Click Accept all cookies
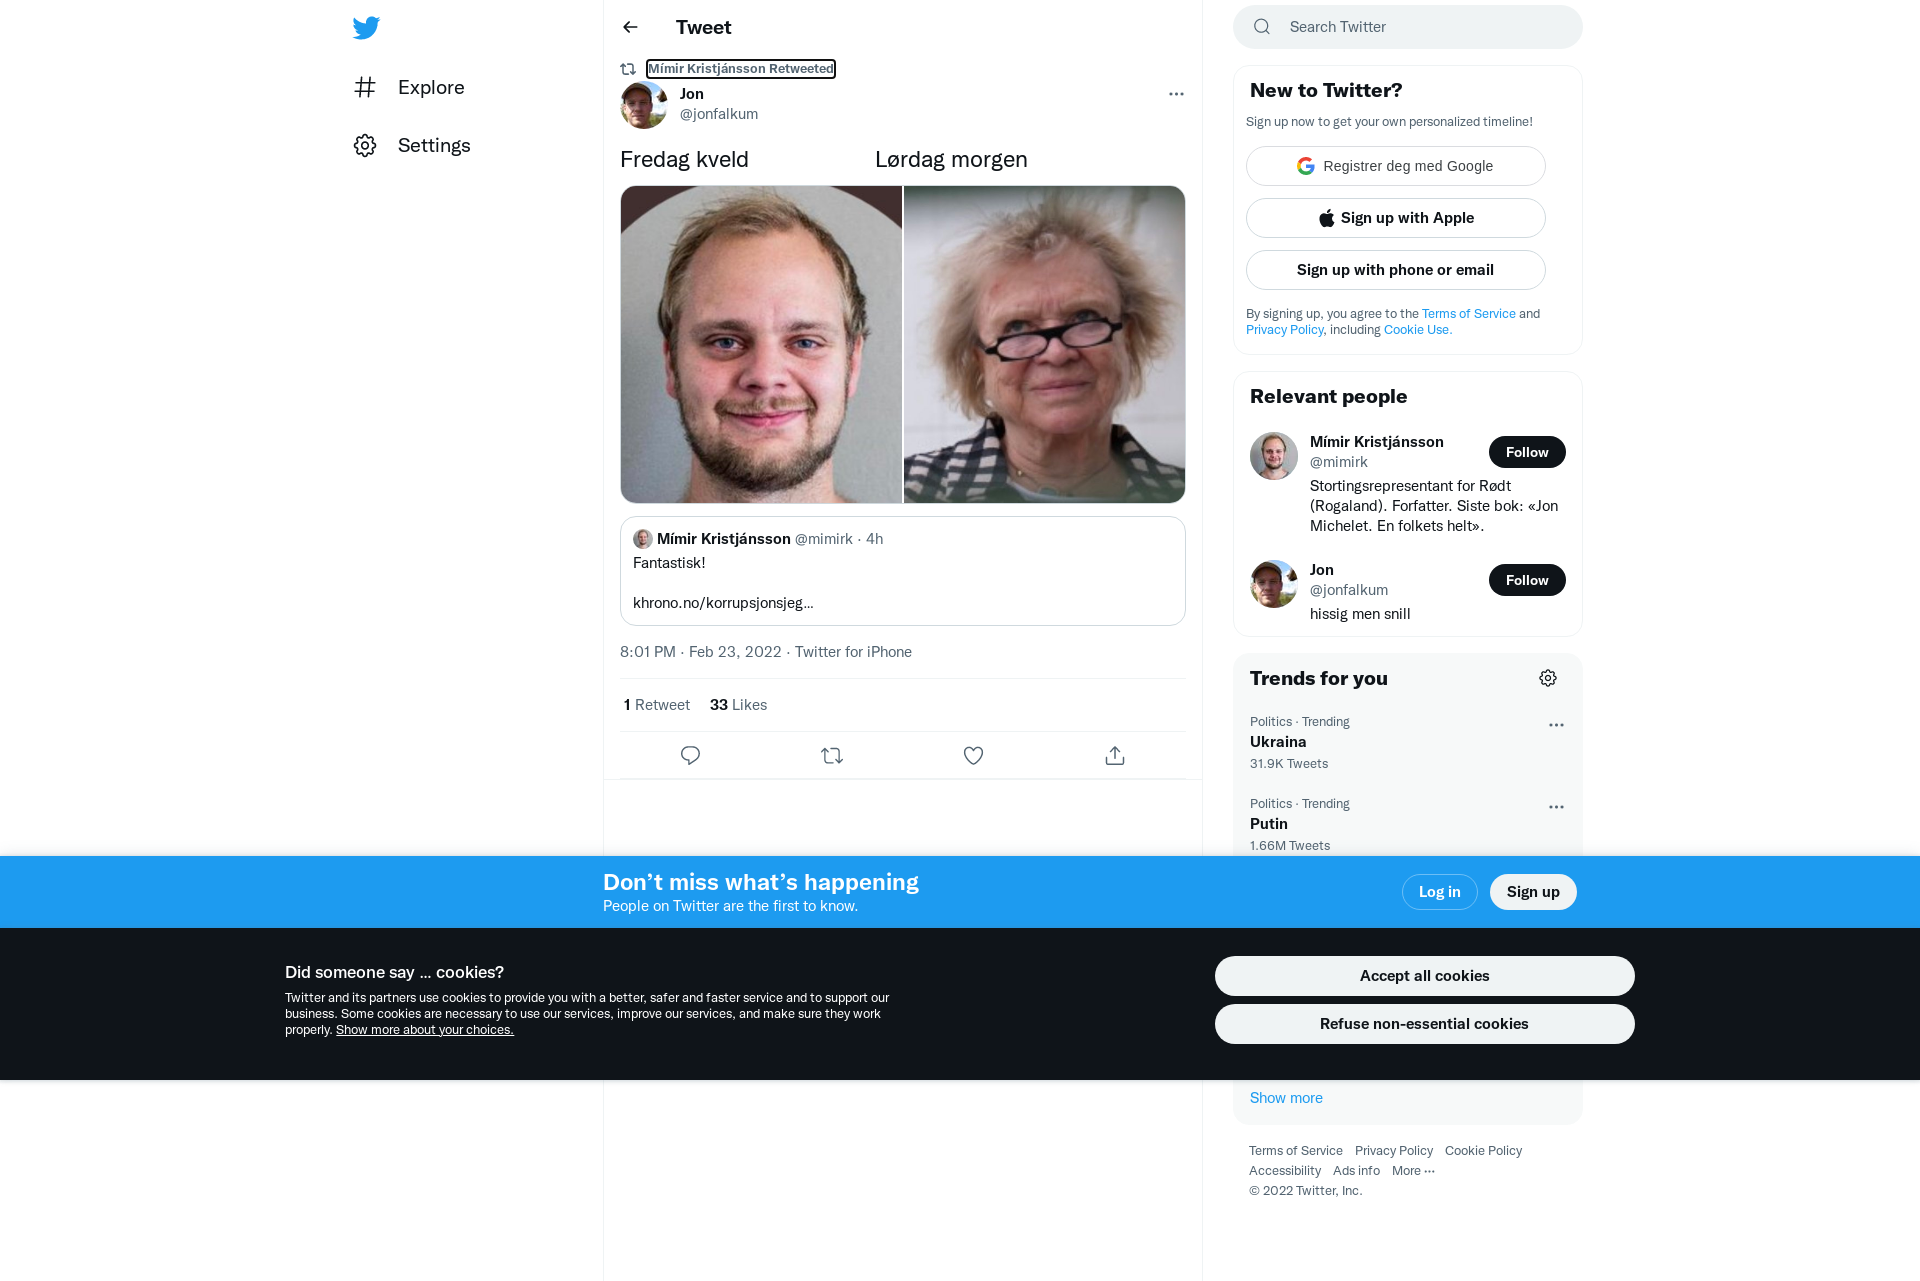Screen dimensions: 1920x1281 click(x=1424, y=976)
